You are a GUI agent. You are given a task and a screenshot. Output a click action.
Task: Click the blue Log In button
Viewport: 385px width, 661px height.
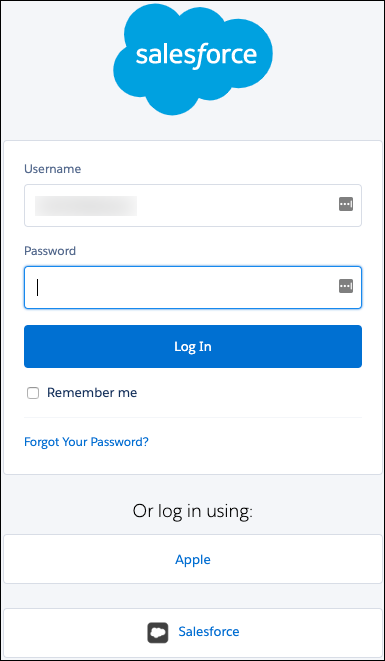point(193,347)
